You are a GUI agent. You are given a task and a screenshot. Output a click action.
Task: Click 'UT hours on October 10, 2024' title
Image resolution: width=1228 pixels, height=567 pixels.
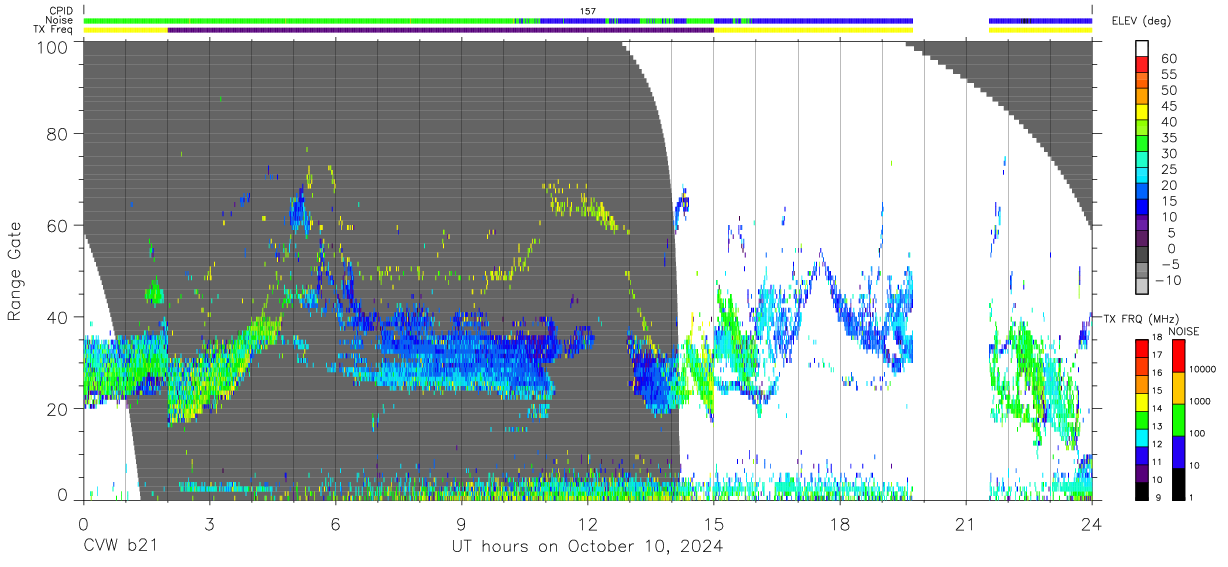pos(586,547)
